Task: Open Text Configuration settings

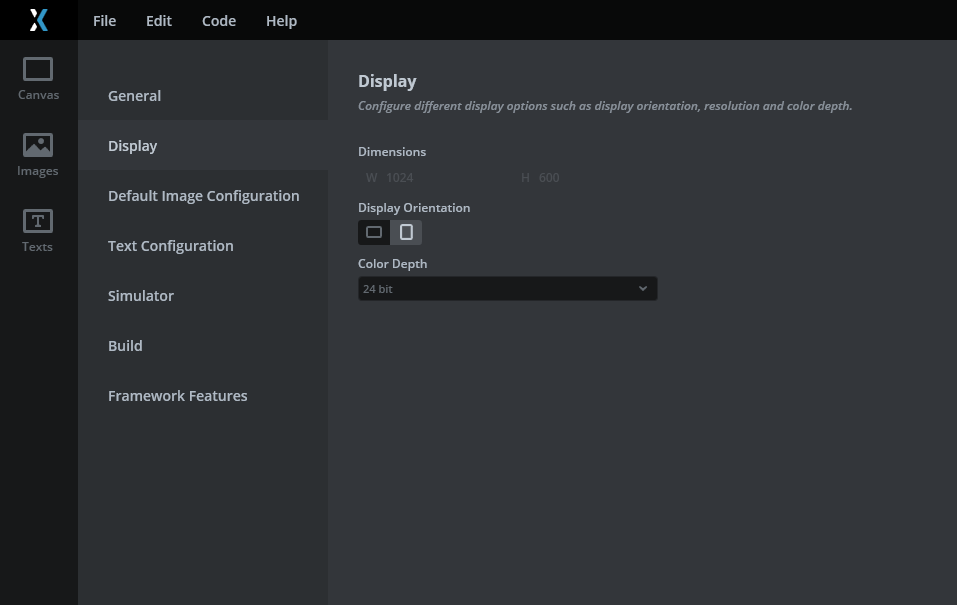Action: [170, 246]
